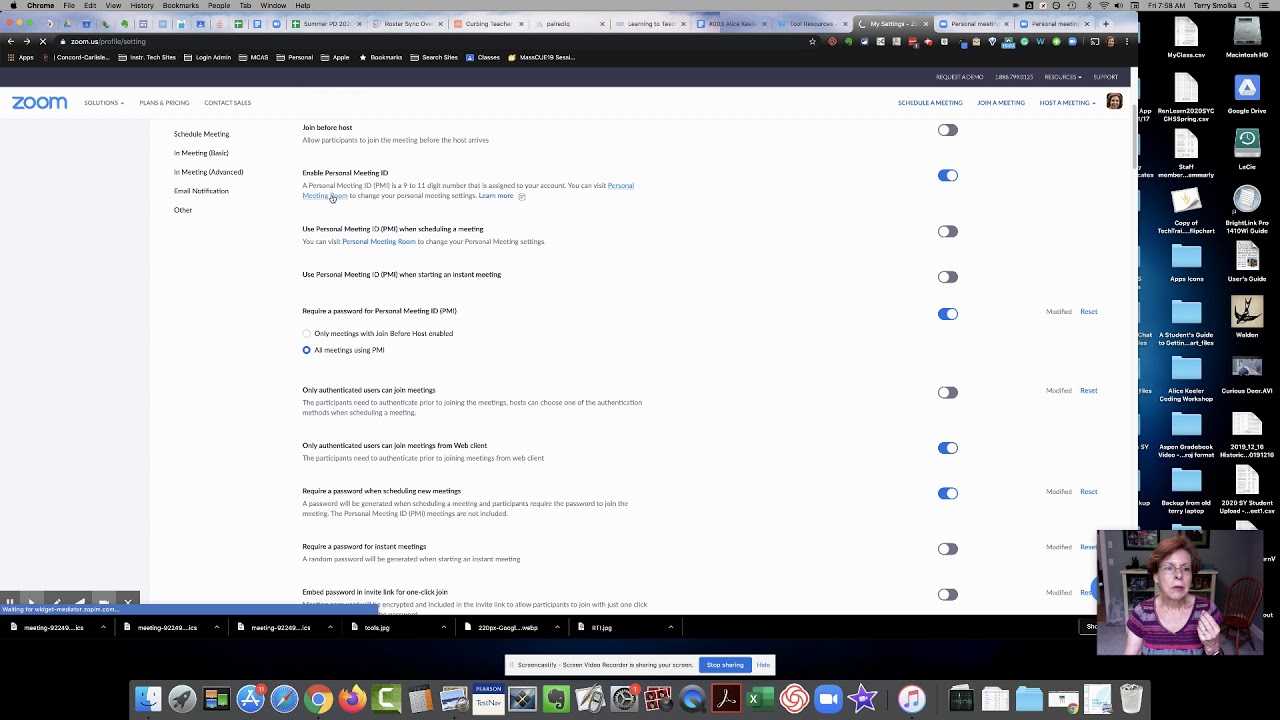The height and width of the screenshot is (720, 1280).
Task: Toggle authenticated users from Web client switch
Action: click(947, 448)
